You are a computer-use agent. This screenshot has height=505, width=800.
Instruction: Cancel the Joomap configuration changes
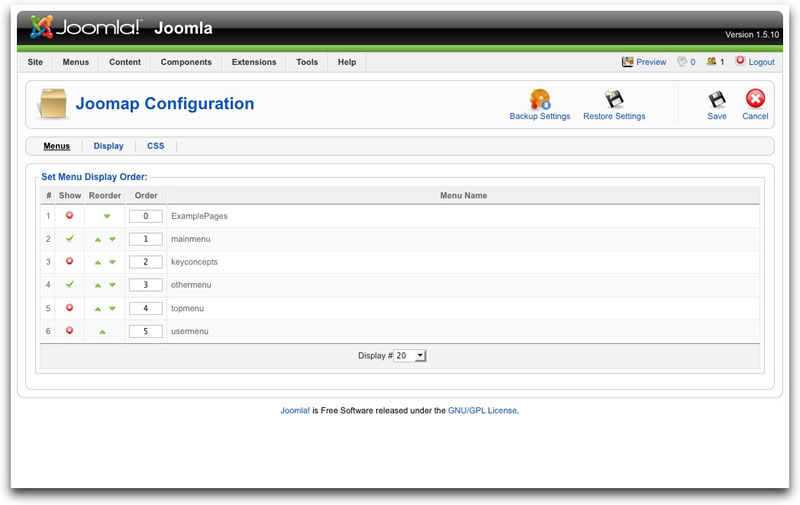coord(755,105)
